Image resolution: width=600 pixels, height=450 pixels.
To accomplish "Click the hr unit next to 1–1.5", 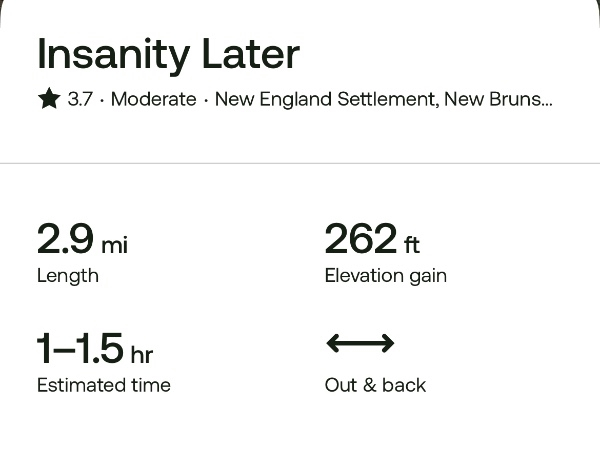I will [141, 354].
